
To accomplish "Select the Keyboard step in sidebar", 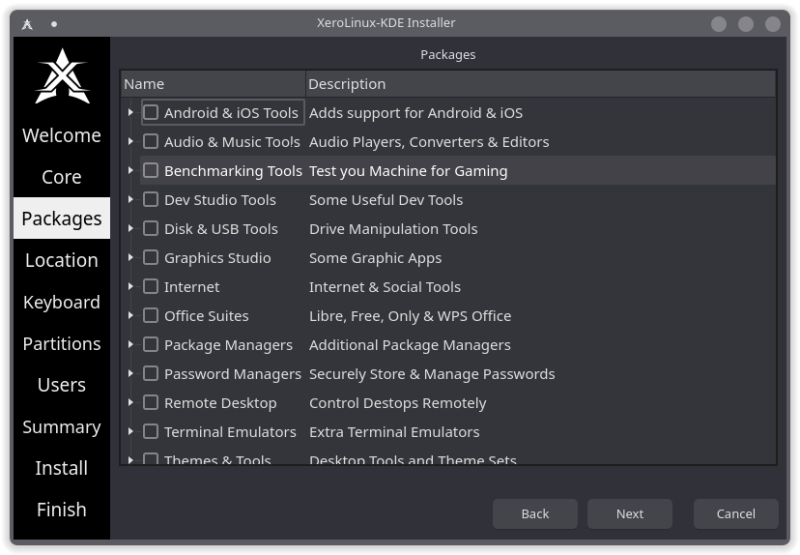I will coord(61,302).
